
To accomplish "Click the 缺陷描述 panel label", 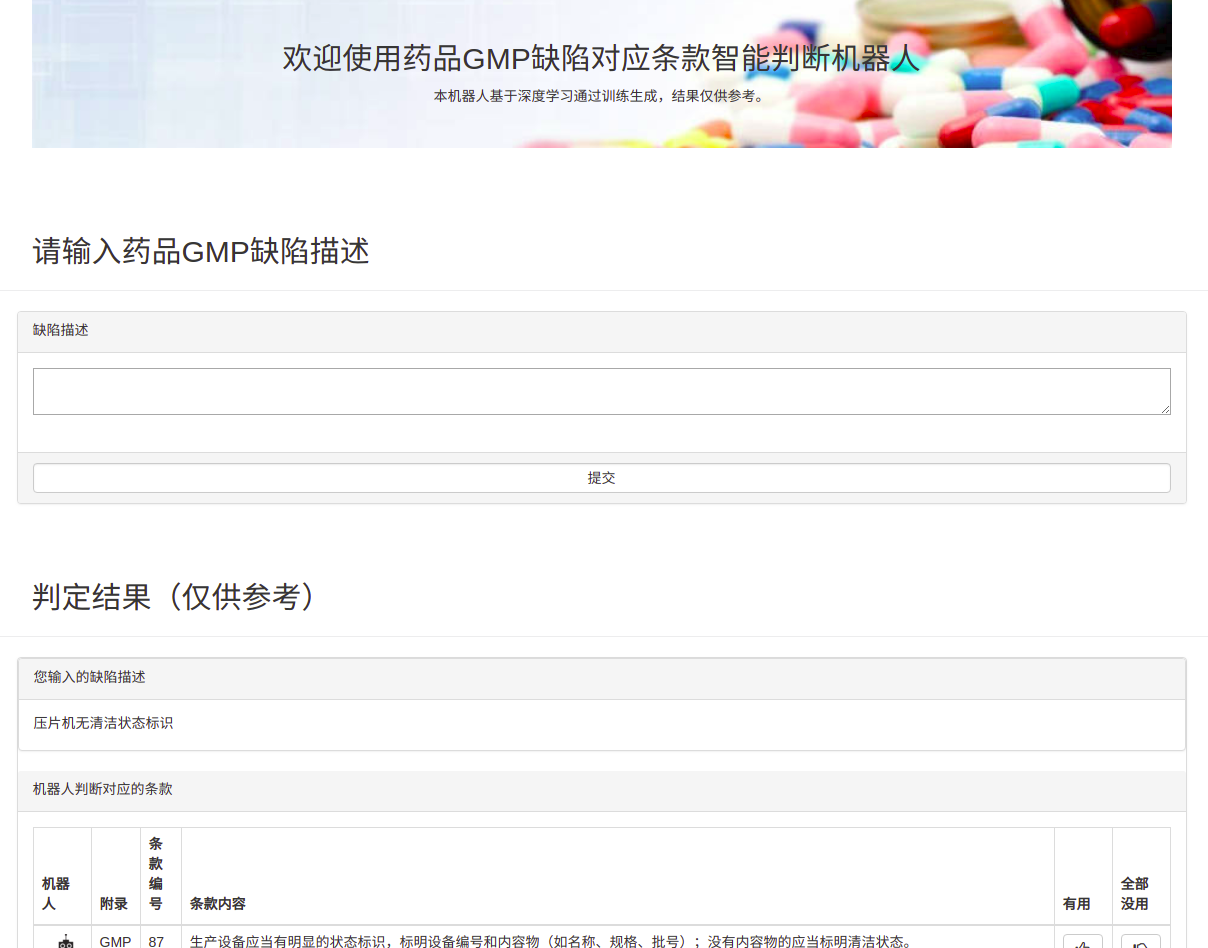I will coord(61,330).
